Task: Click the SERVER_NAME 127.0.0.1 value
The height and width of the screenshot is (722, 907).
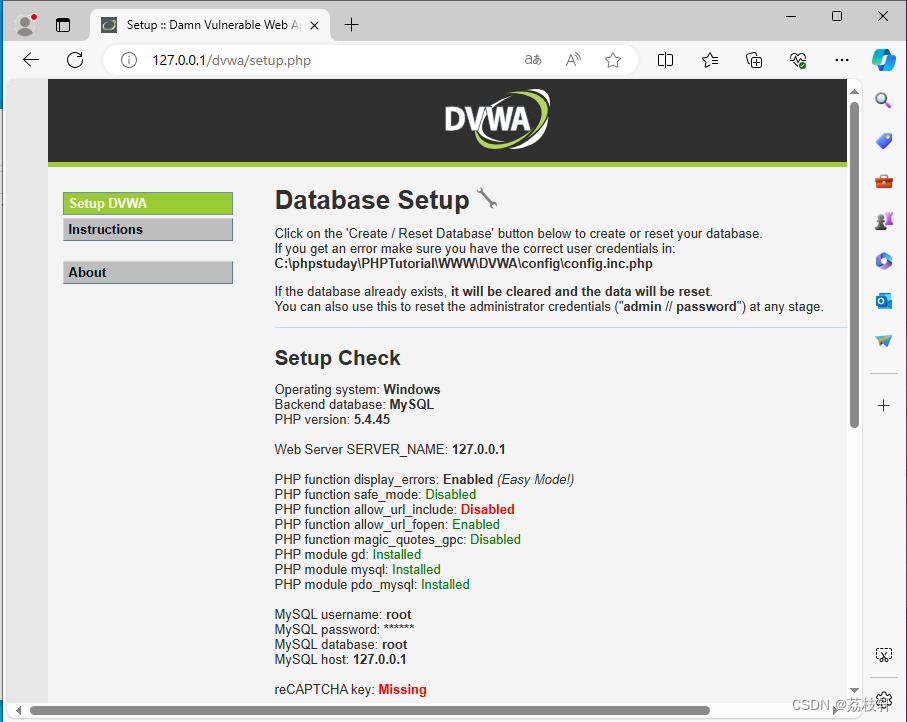Action: (x=478, y=450)
